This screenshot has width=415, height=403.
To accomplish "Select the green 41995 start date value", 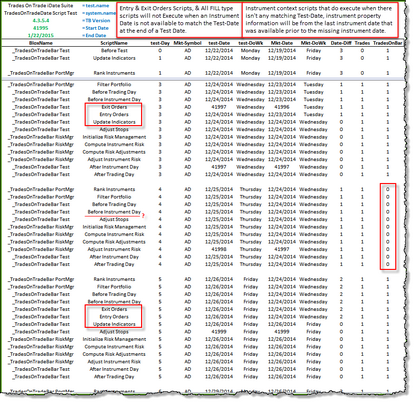I will pos(40,28).
